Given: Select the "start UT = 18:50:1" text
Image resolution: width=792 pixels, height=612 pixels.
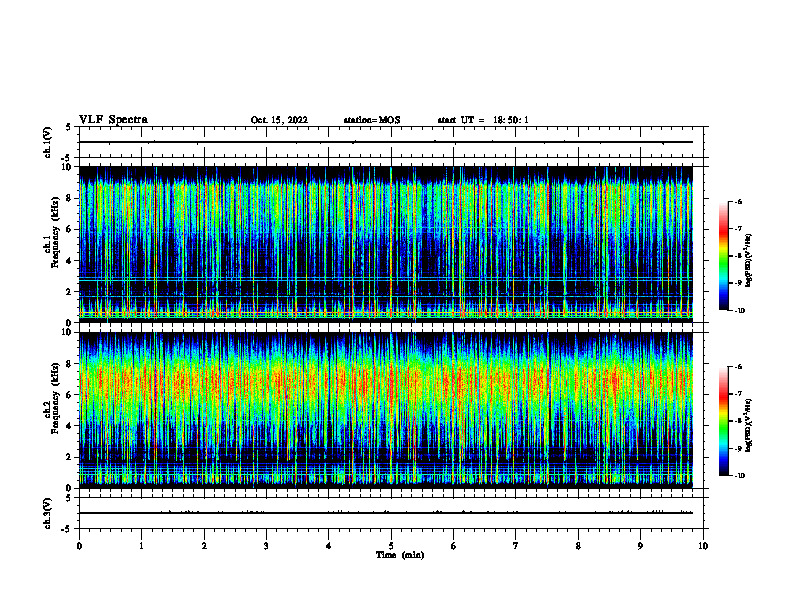Looking at the screenshot, I should (x=483, y=120).
